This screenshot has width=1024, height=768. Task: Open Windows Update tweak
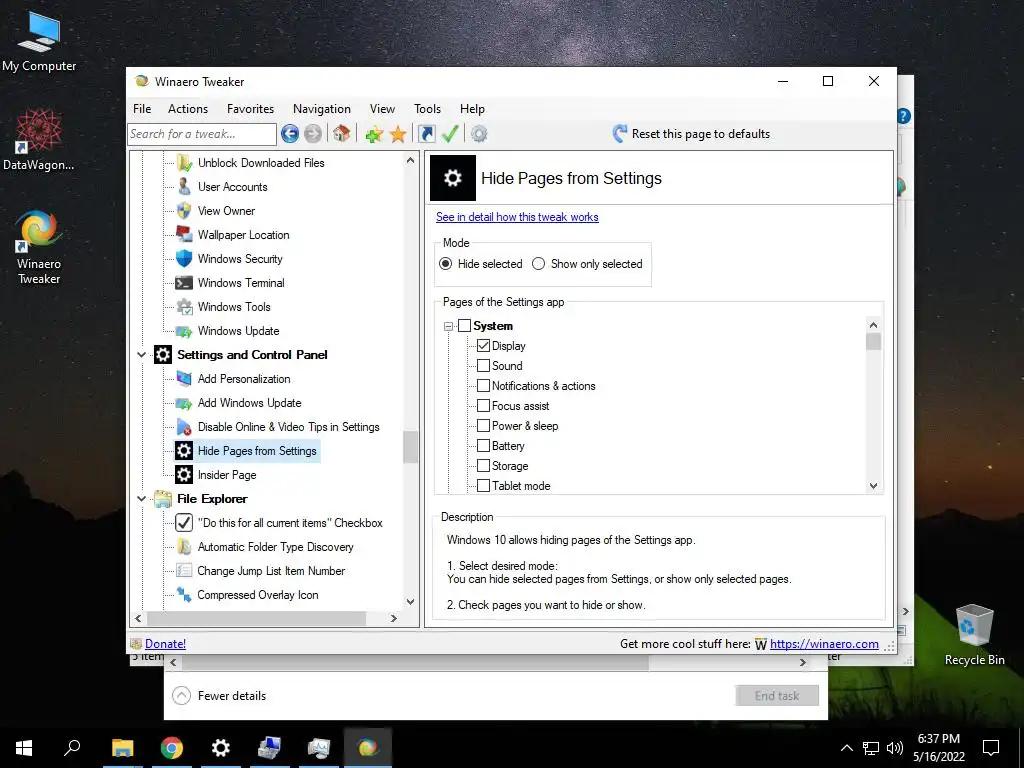pyautogui.click(x=238, y=331)
